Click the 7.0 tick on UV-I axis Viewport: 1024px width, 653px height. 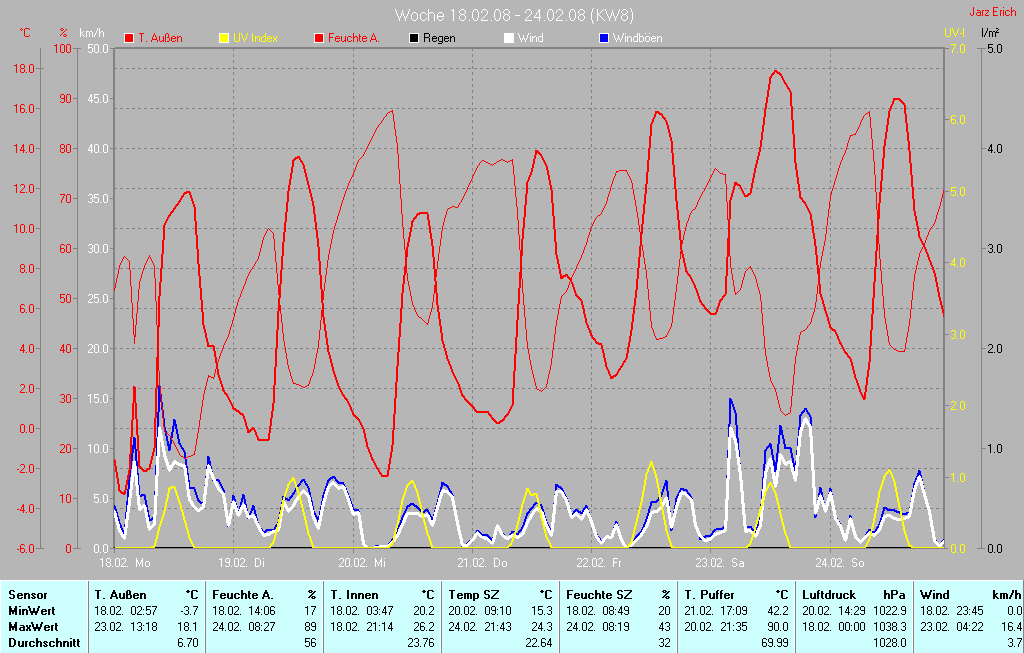click(x=957, y=48)
